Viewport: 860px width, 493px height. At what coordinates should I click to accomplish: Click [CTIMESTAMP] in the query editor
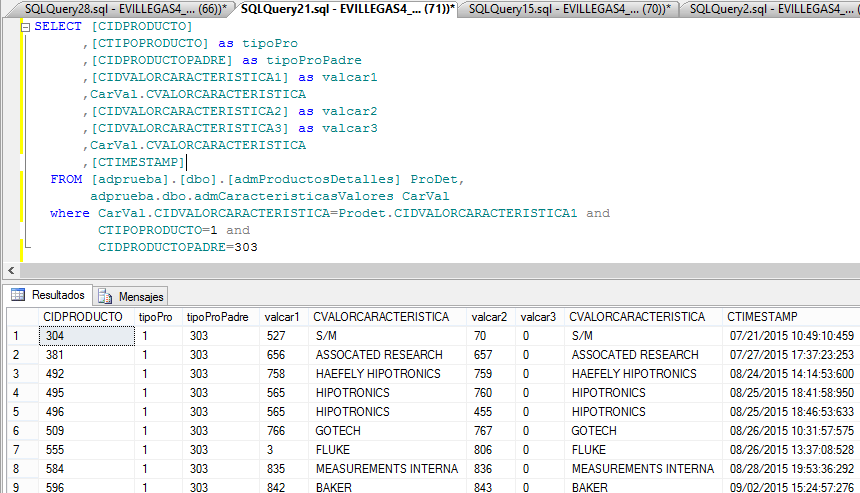pyautogui.click(x=138, y=162)
